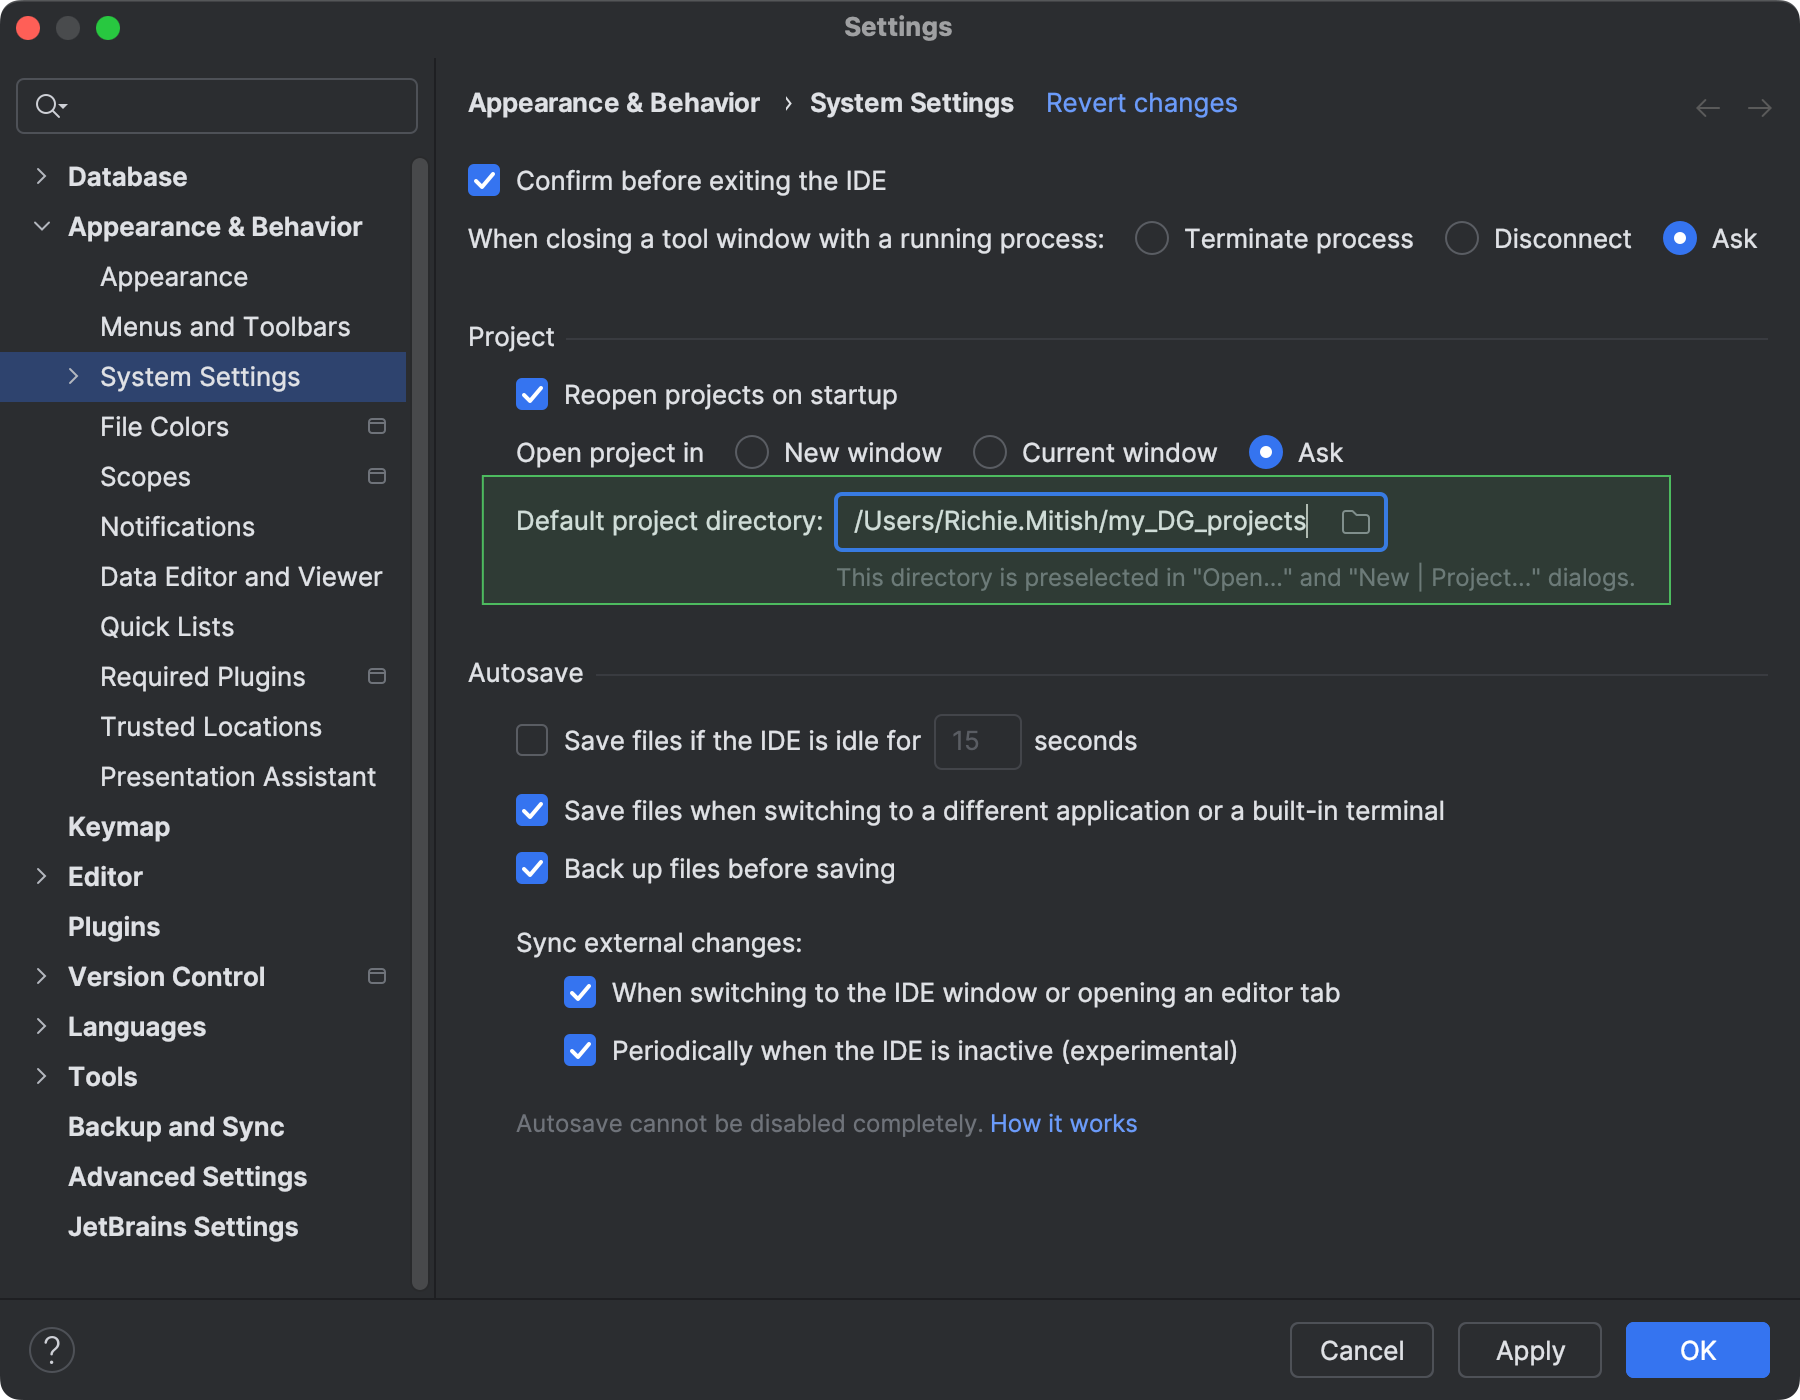
Task: Click the Revert changes link
Action: 1140,102
